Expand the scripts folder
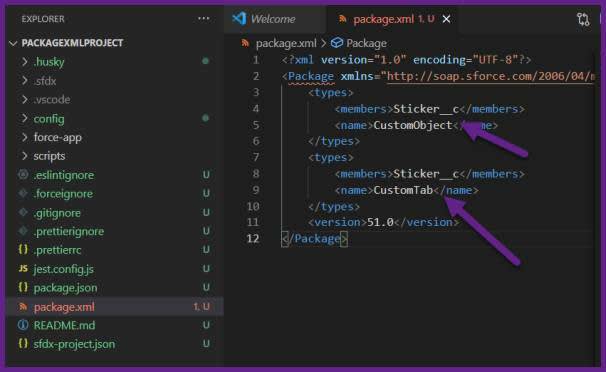The image size is (606, 372). coord(25,156)
